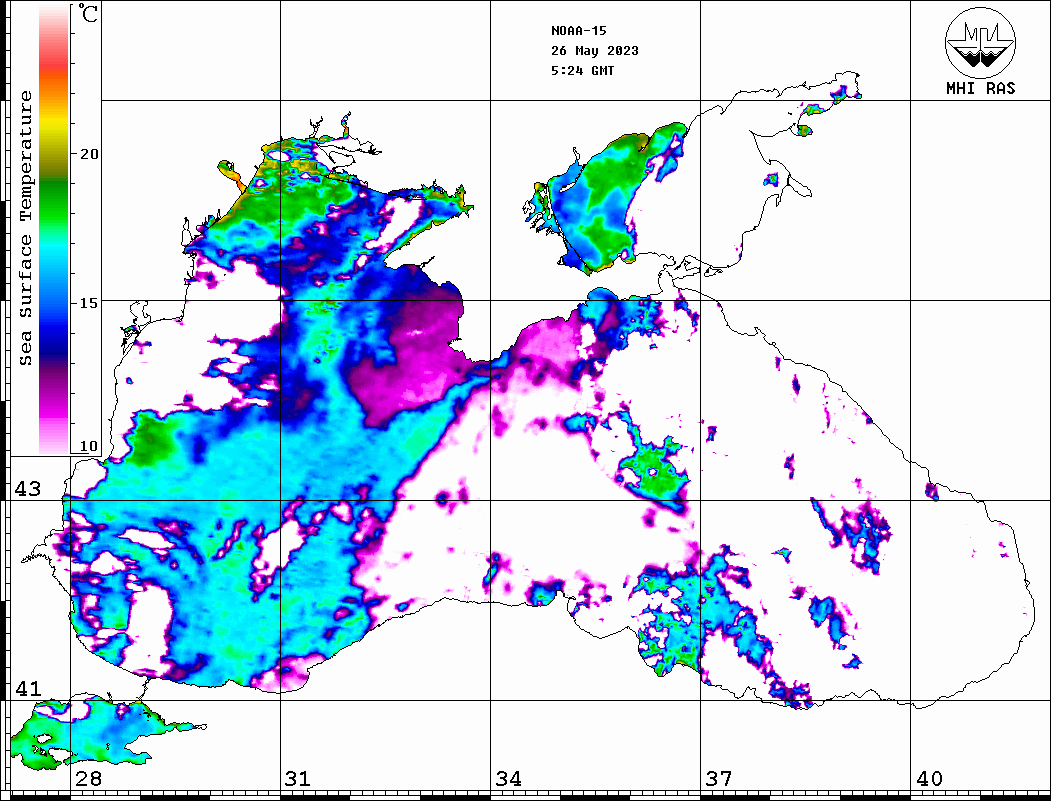Click the NOAA-15 satellite label
Image resolution: width=1051 pixels, height=801 pixels.
[578, 31]
